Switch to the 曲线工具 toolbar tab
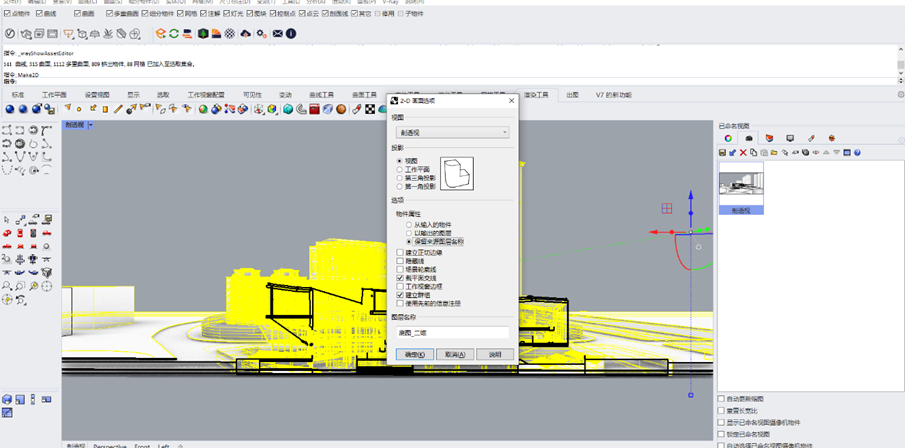 321,95
